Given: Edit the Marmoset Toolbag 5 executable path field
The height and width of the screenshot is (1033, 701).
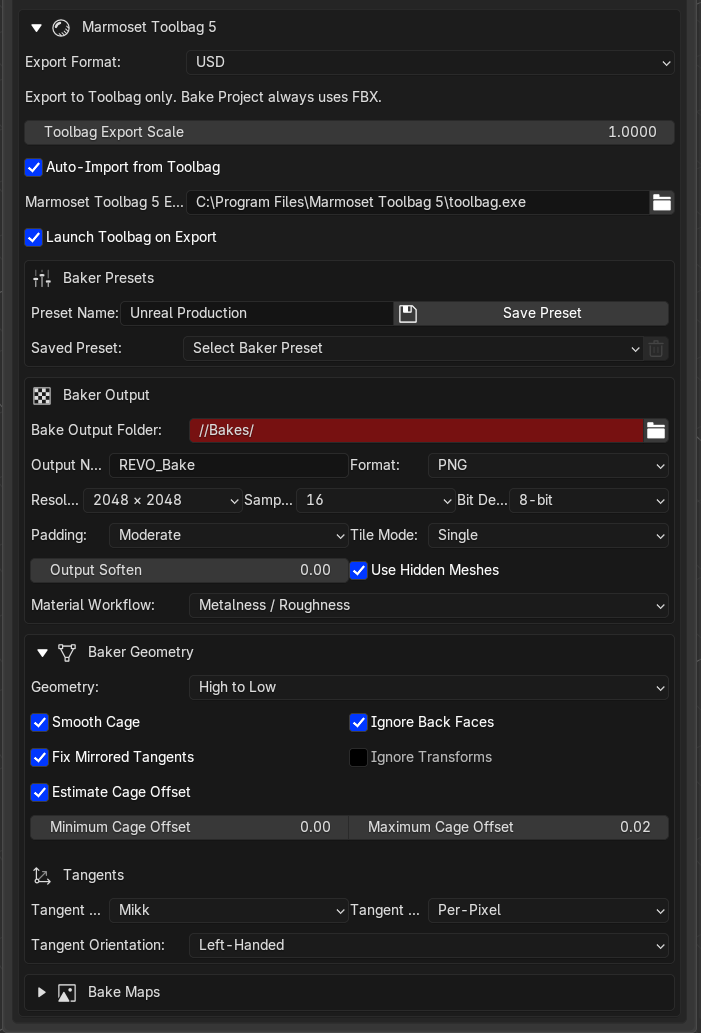Looking at the screenshot, I should 418,202.
